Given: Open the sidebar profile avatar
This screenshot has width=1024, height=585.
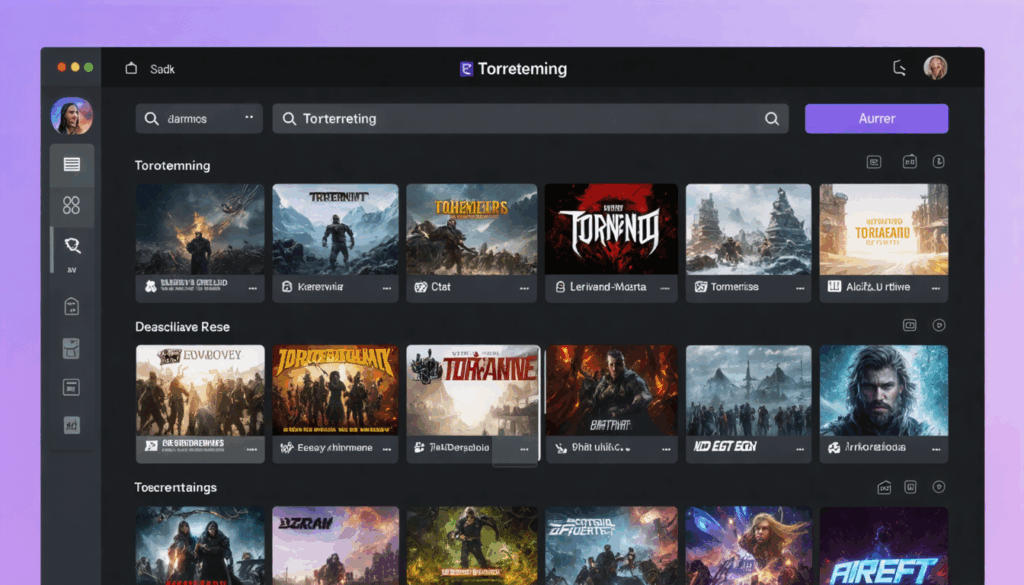Looking at the screenshot, I should tap(72, 116).
